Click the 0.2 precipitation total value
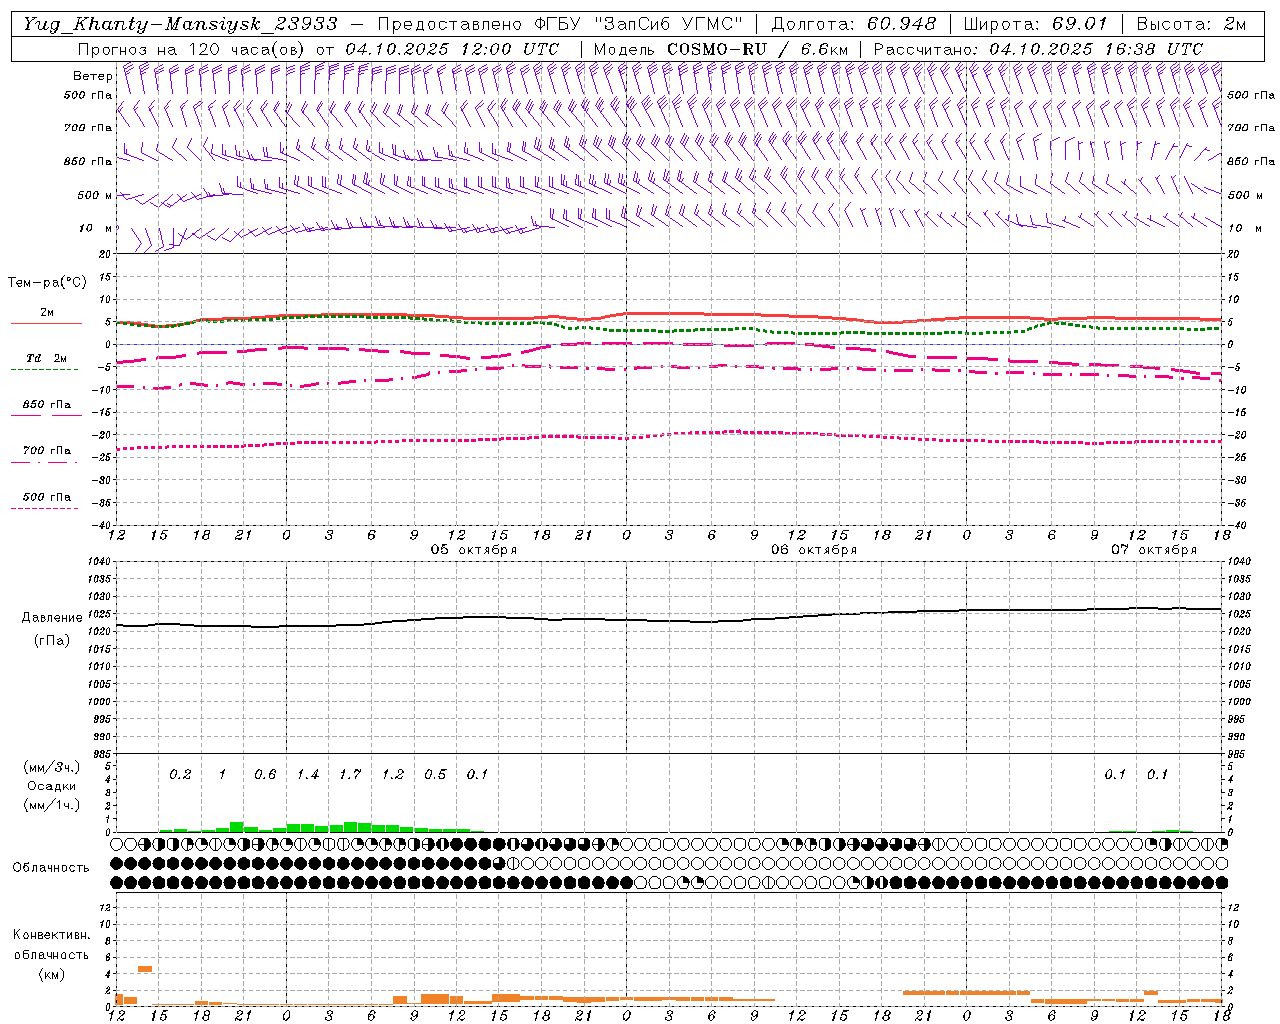 180,775
